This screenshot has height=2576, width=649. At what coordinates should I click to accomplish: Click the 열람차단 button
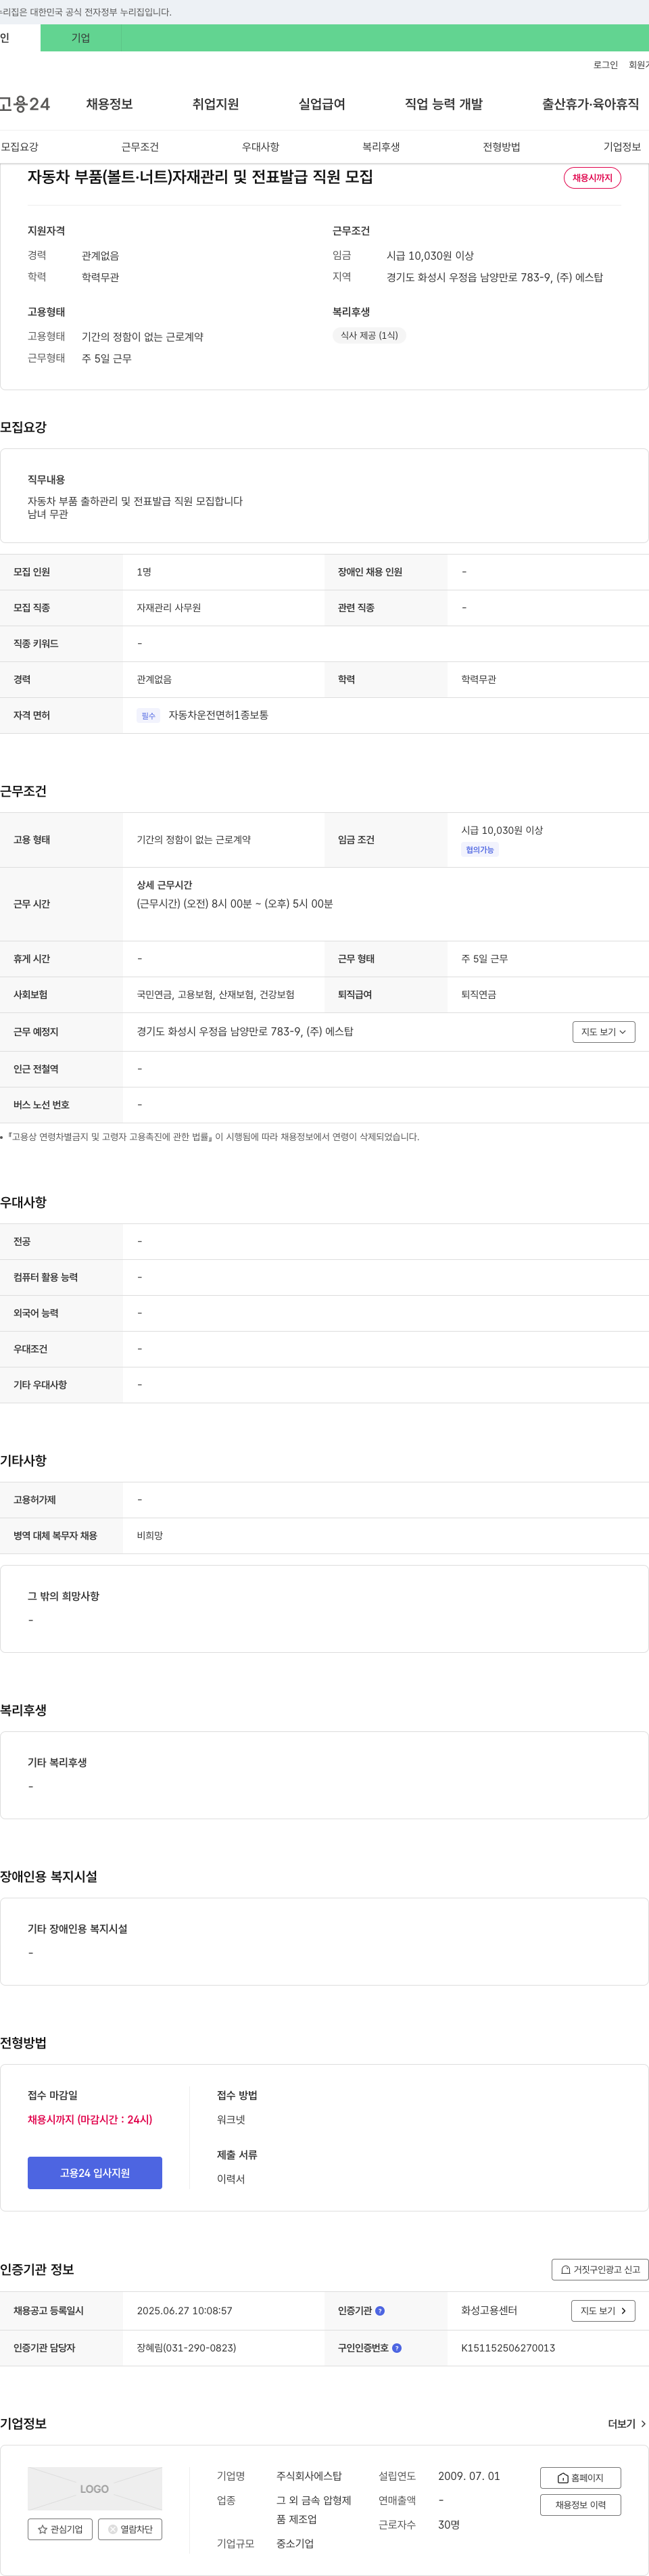[x=130, y=2529]
